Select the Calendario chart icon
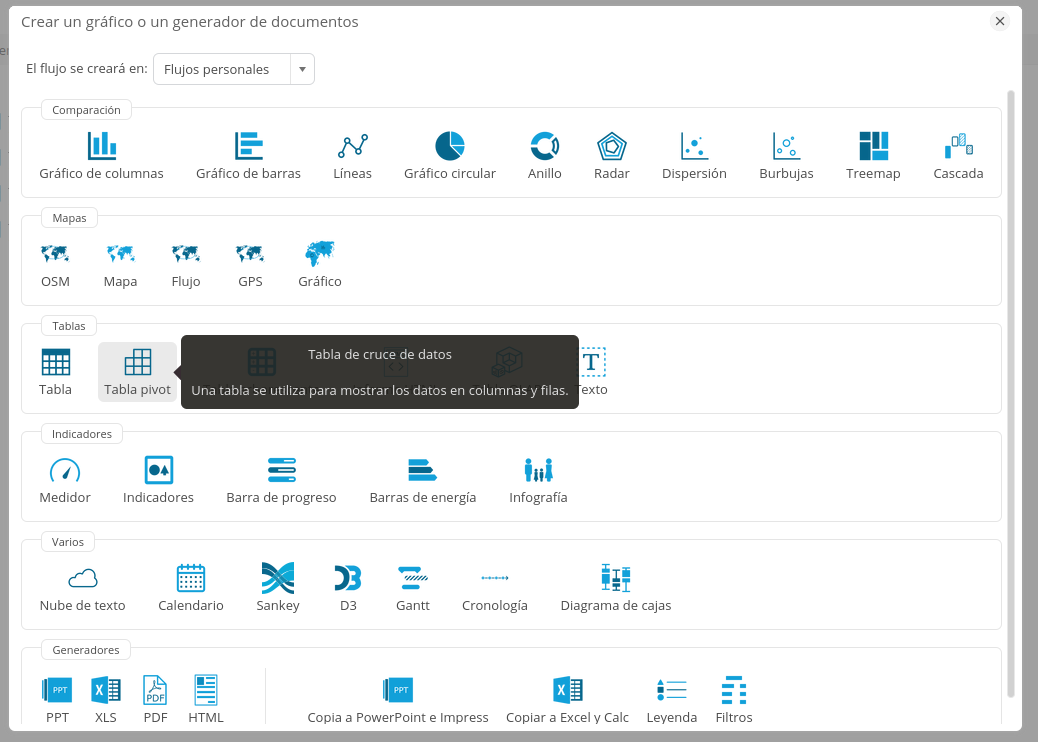The width and height of the screenshot is (1038, 742). click(x=190, y=578)
